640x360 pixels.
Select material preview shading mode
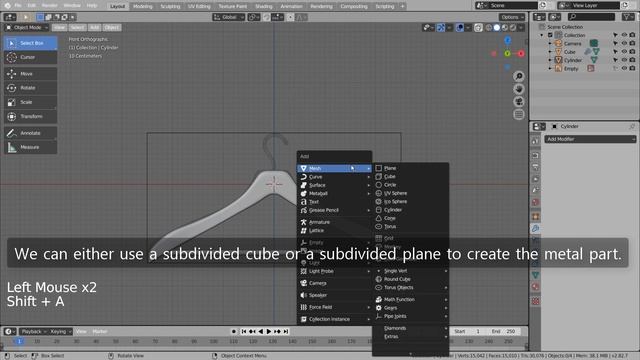click(x=504, y=27)
